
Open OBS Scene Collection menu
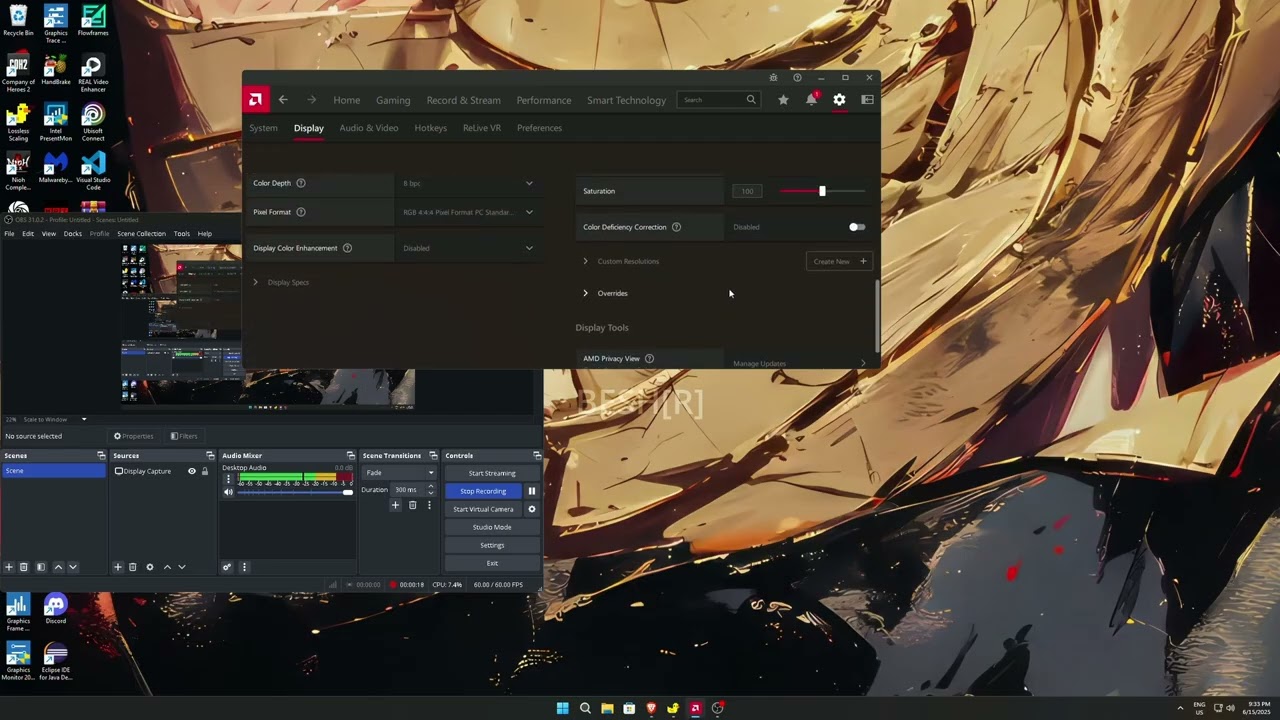pyautogui.click(x=141, y=234)
